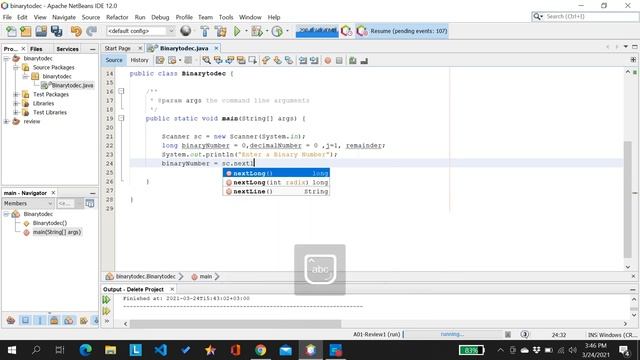
Task: Click the Profile Project icon
Action: tap(277, 31)
